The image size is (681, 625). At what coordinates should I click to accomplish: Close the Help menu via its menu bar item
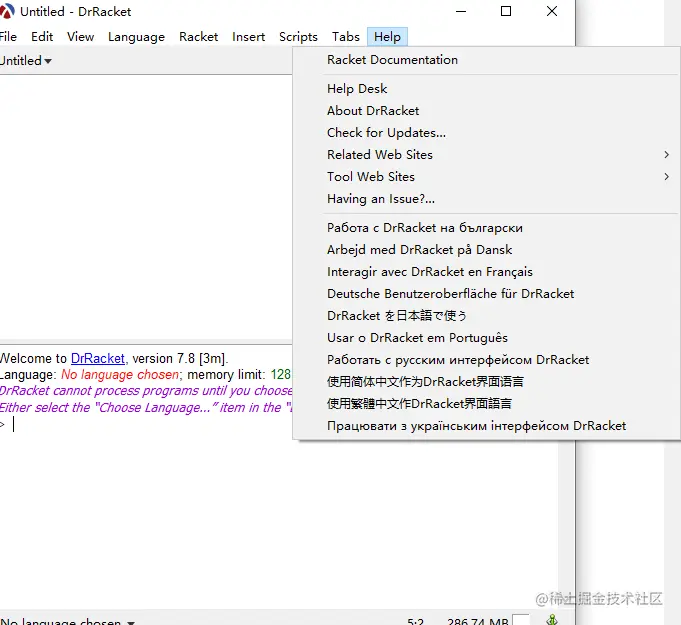click(387, 37)
